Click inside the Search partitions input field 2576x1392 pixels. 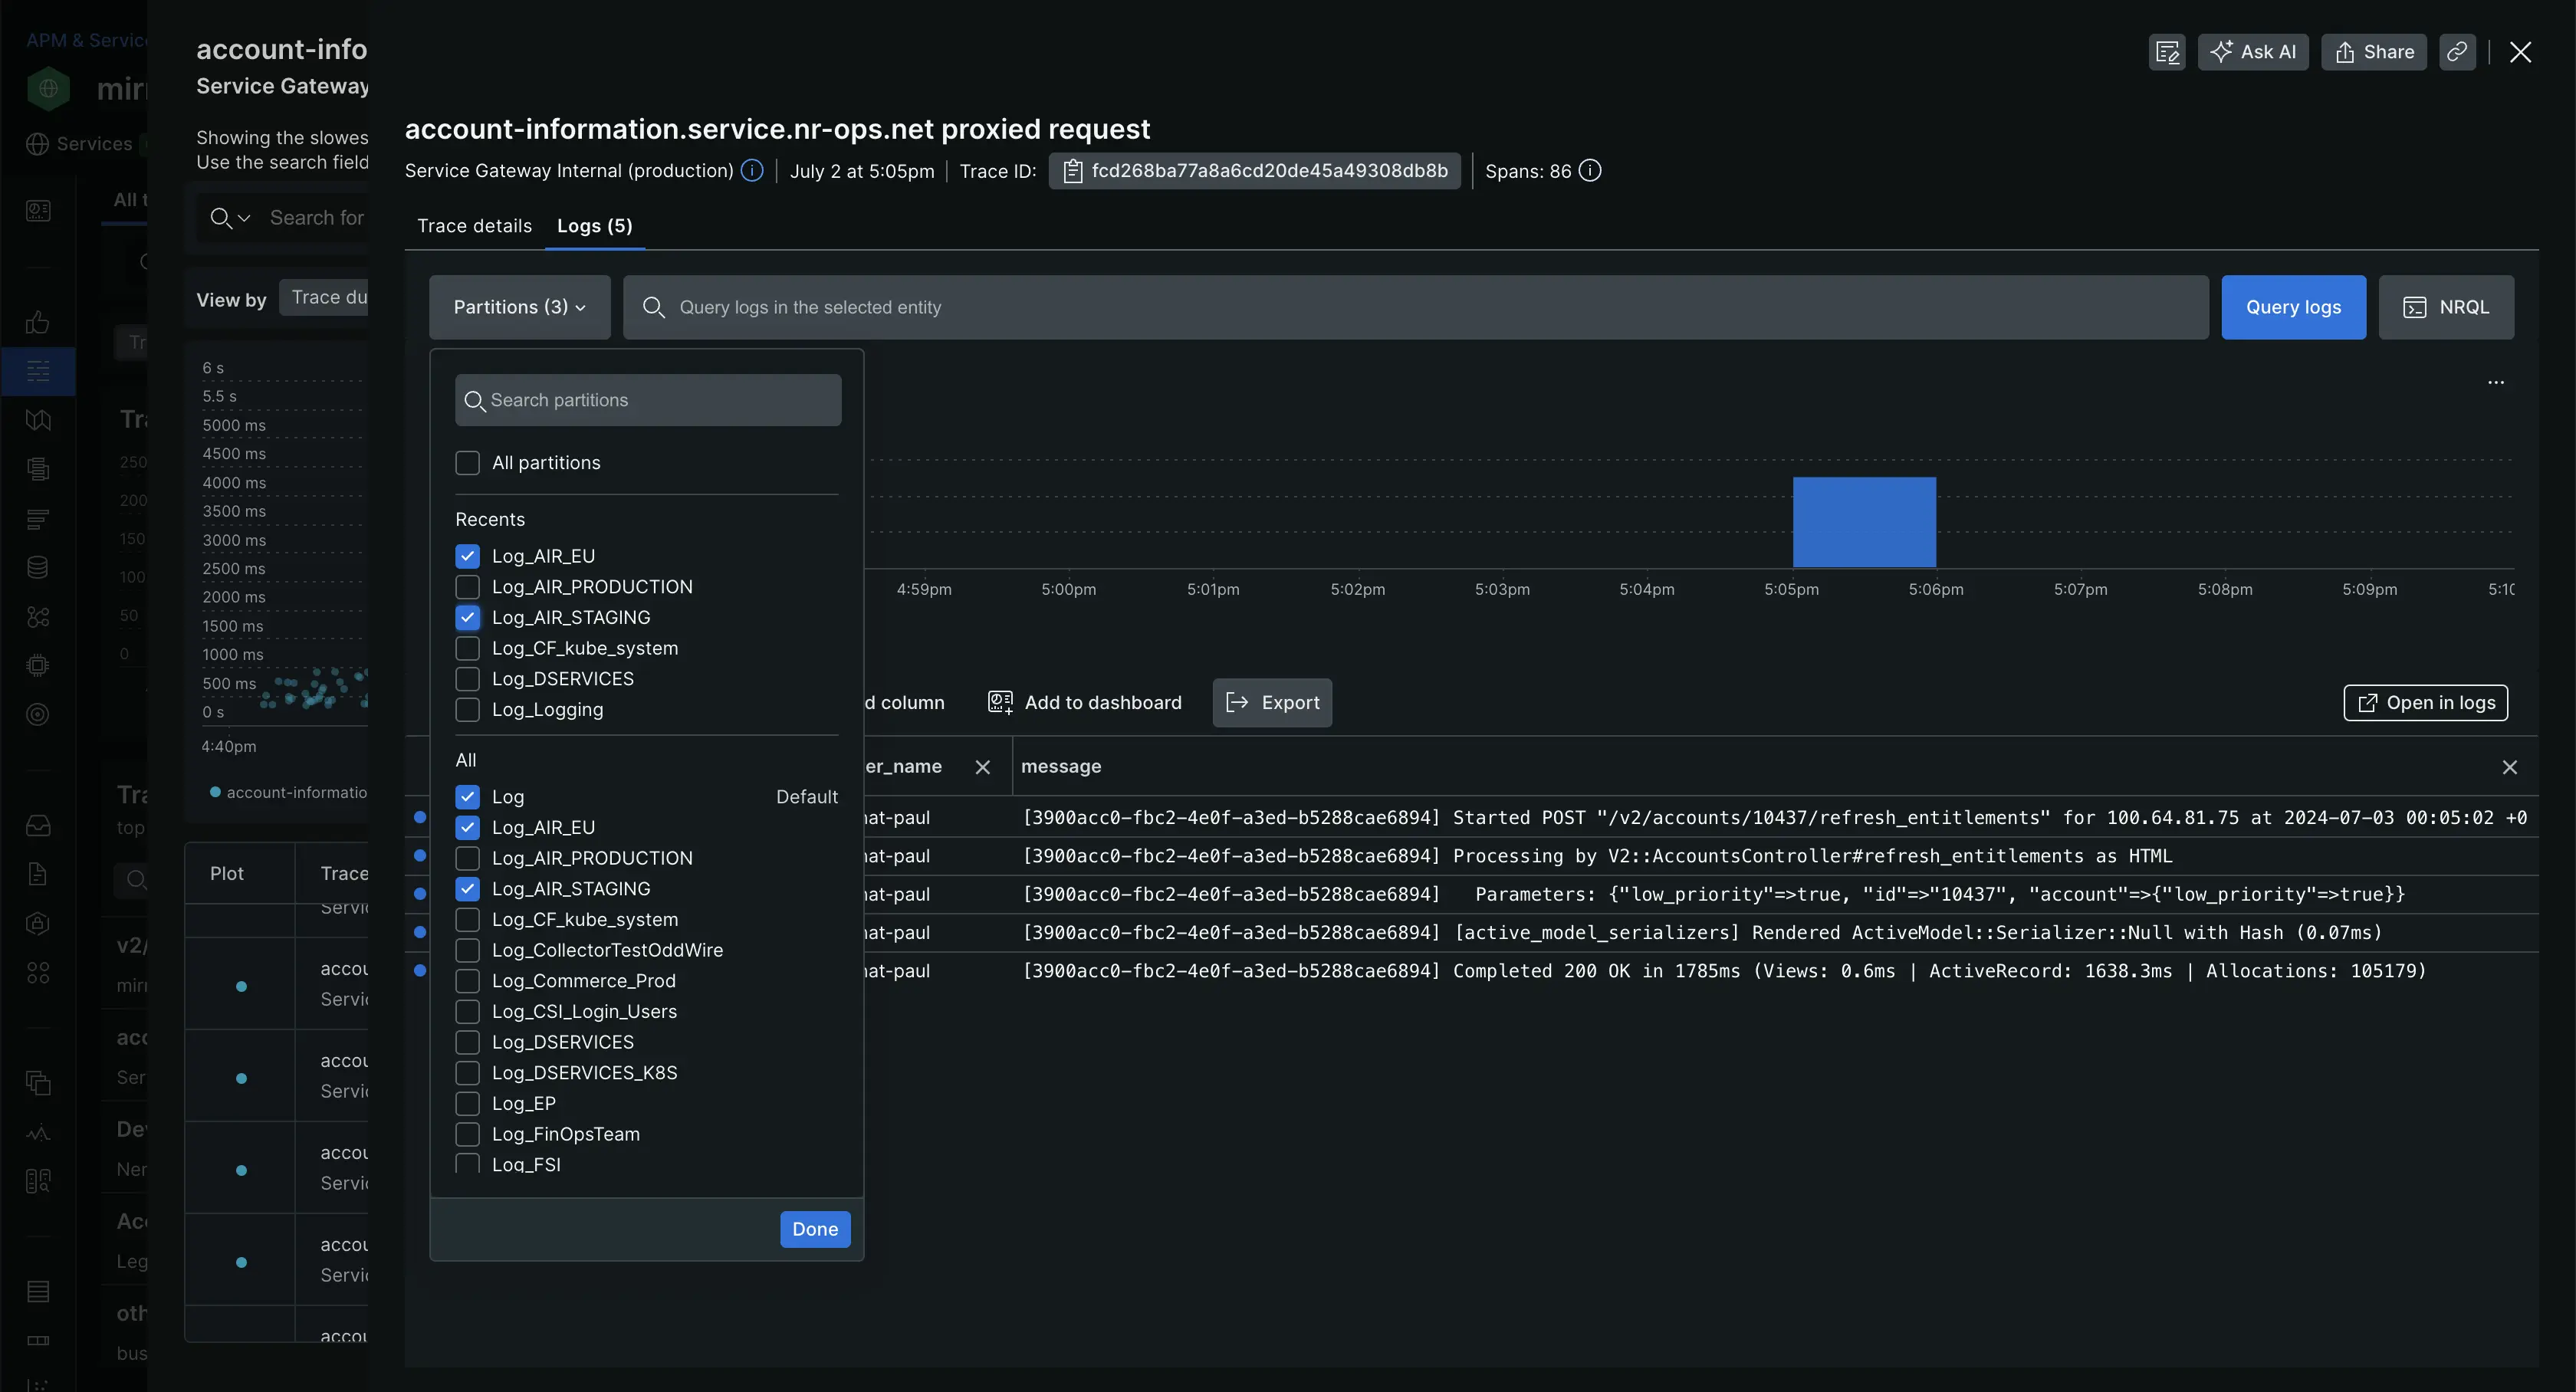pyautogui.click(x=647, y=399)
